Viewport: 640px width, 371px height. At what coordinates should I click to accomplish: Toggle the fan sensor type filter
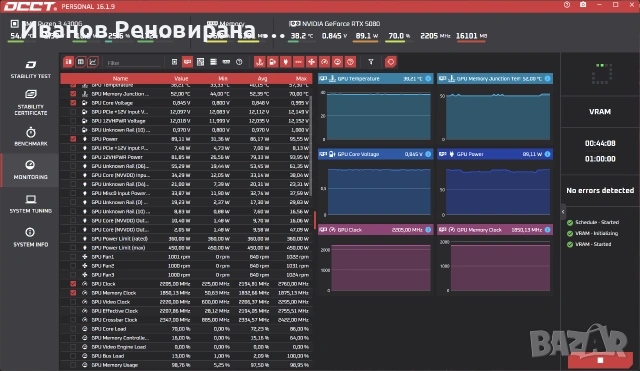(311, 62)
